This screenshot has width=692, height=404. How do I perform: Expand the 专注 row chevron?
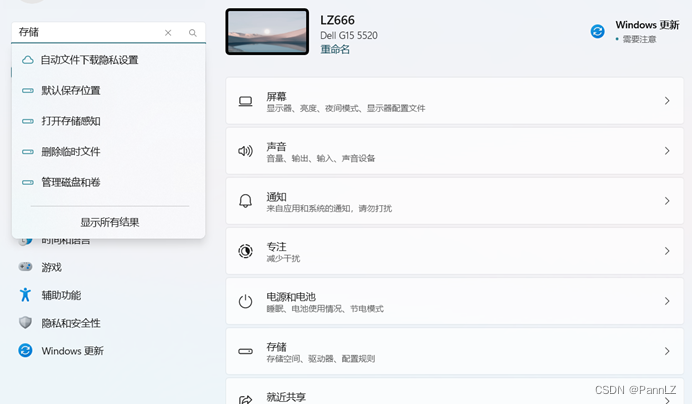pyautogui.click(x=667, y=251)
